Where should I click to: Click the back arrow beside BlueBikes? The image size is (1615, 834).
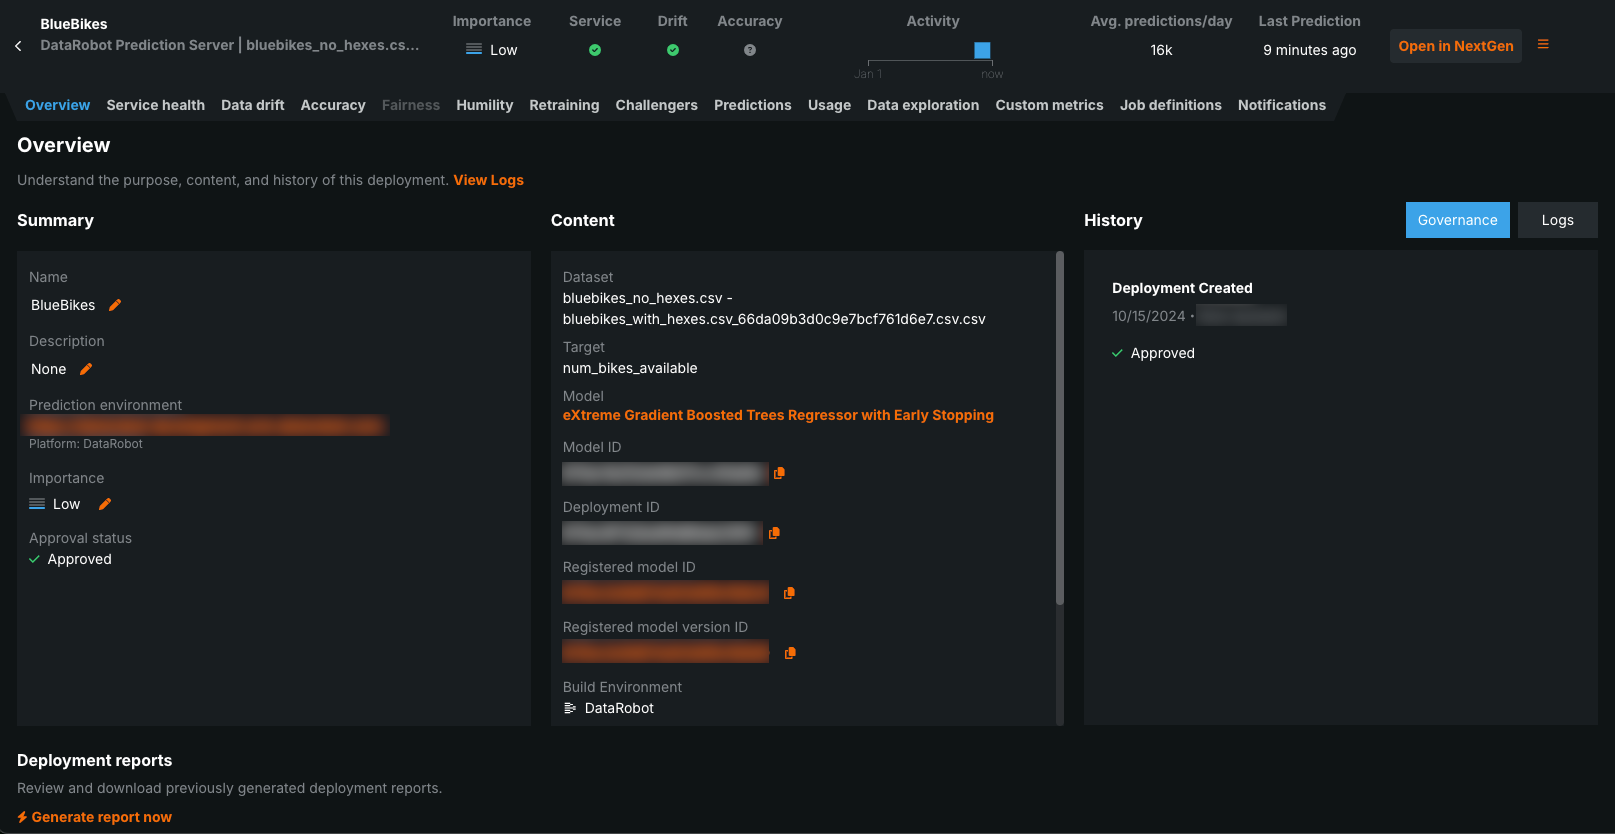tap(18, 46)
